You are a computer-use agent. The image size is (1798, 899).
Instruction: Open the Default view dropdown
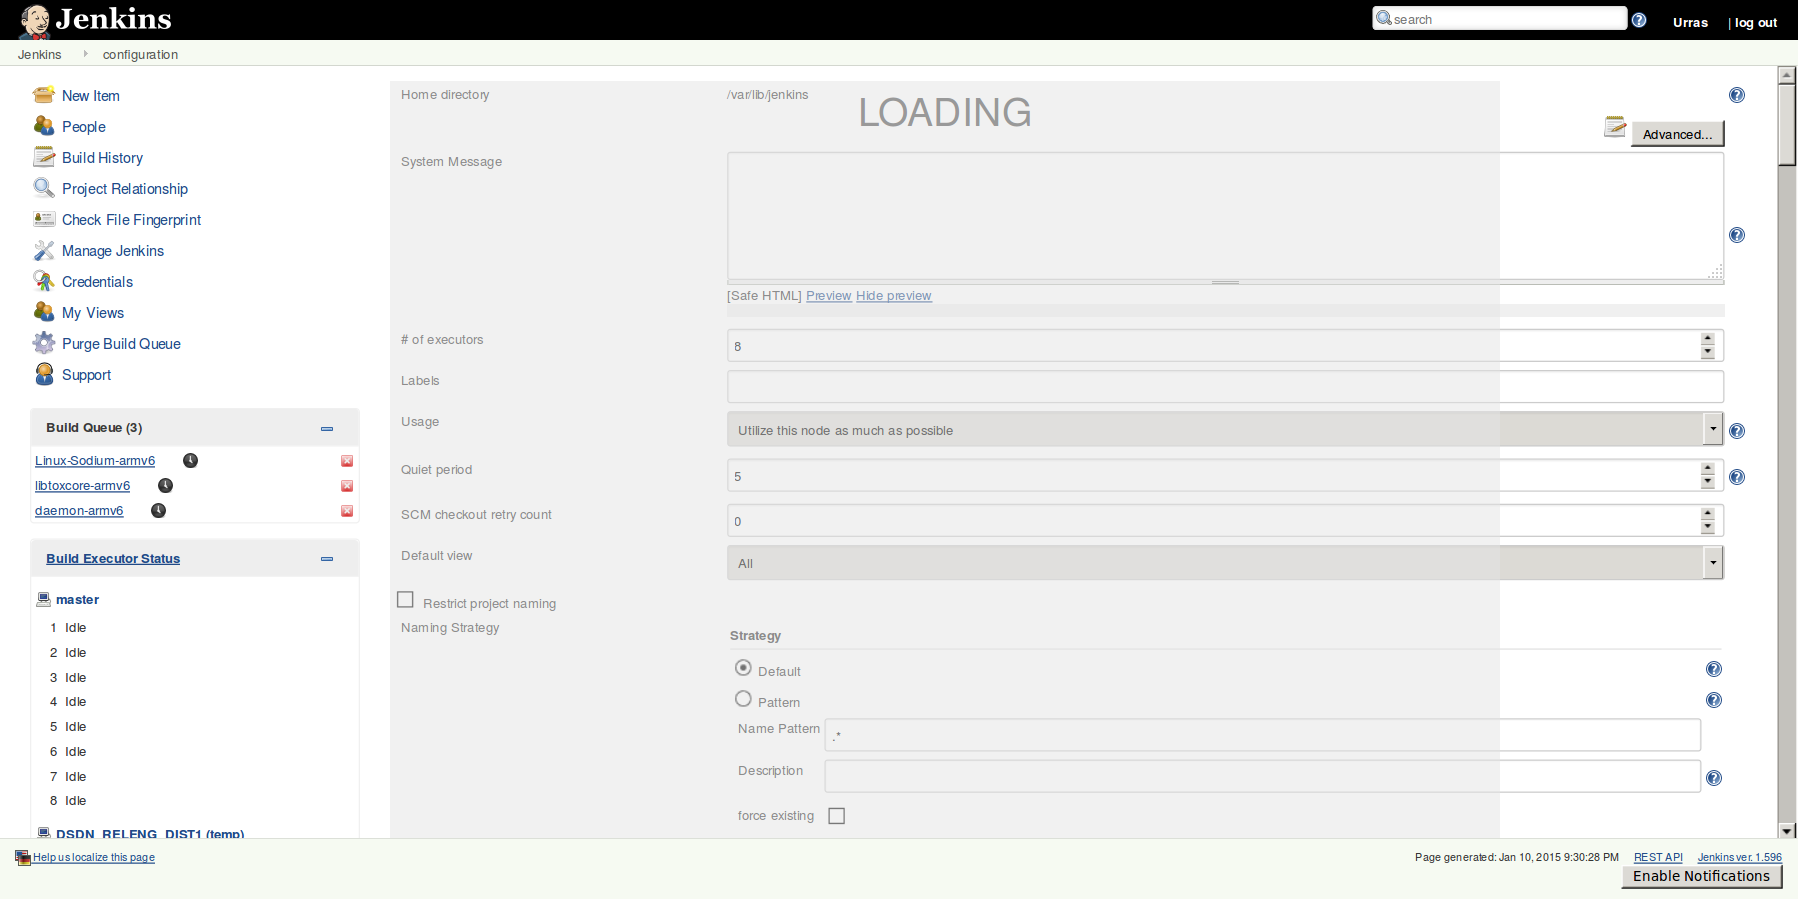point(1225,562)
